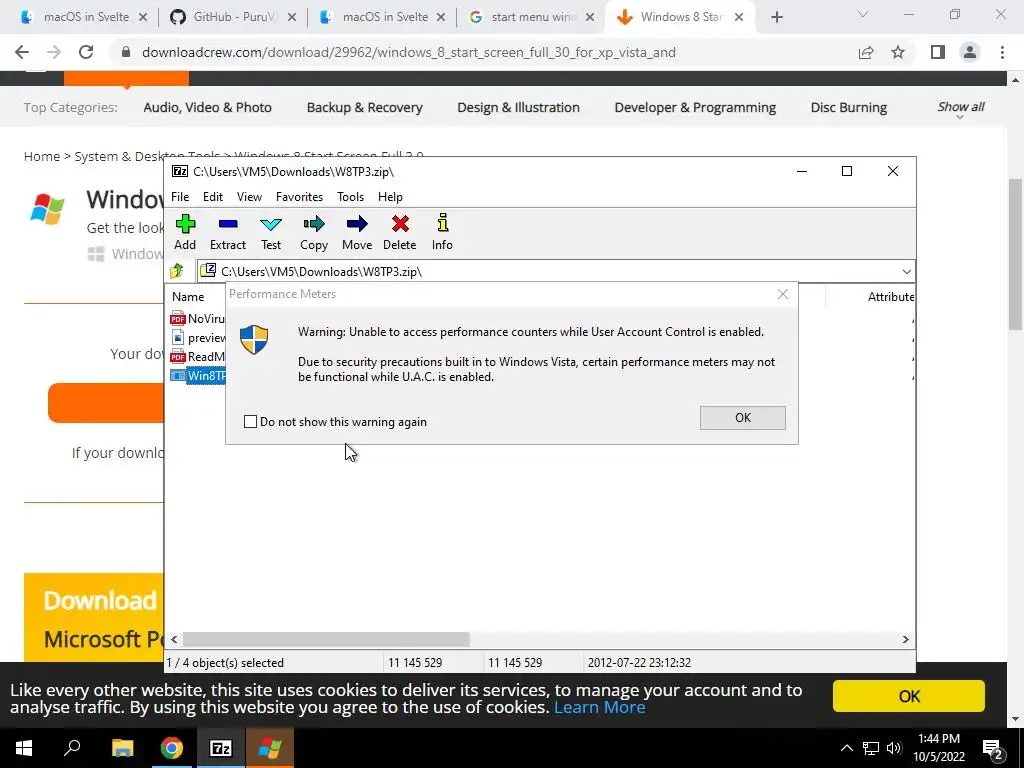Check 'Do not show this warning again'

click(250, 422)
